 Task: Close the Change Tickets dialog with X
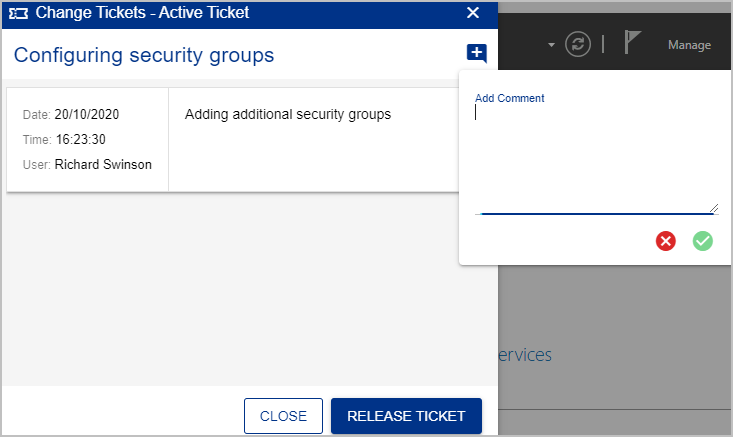pos(473,13)
